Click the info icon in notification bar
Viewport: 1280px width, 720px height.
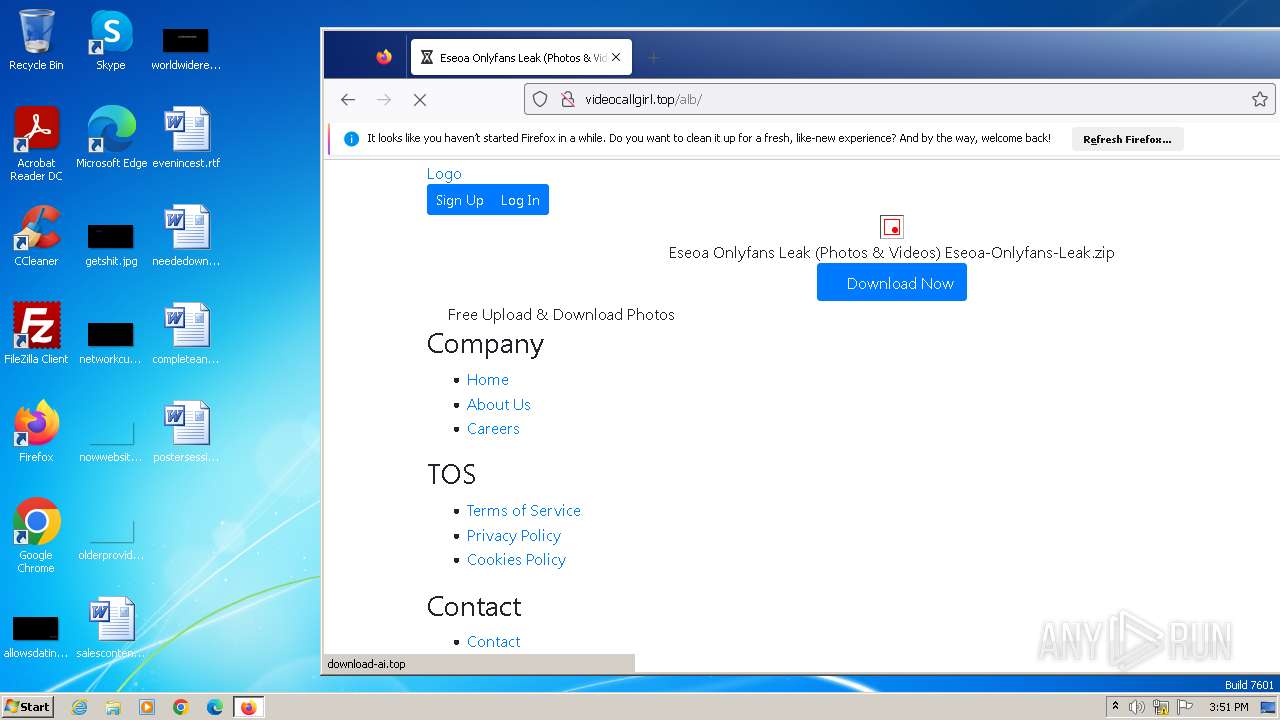point(351,139)
